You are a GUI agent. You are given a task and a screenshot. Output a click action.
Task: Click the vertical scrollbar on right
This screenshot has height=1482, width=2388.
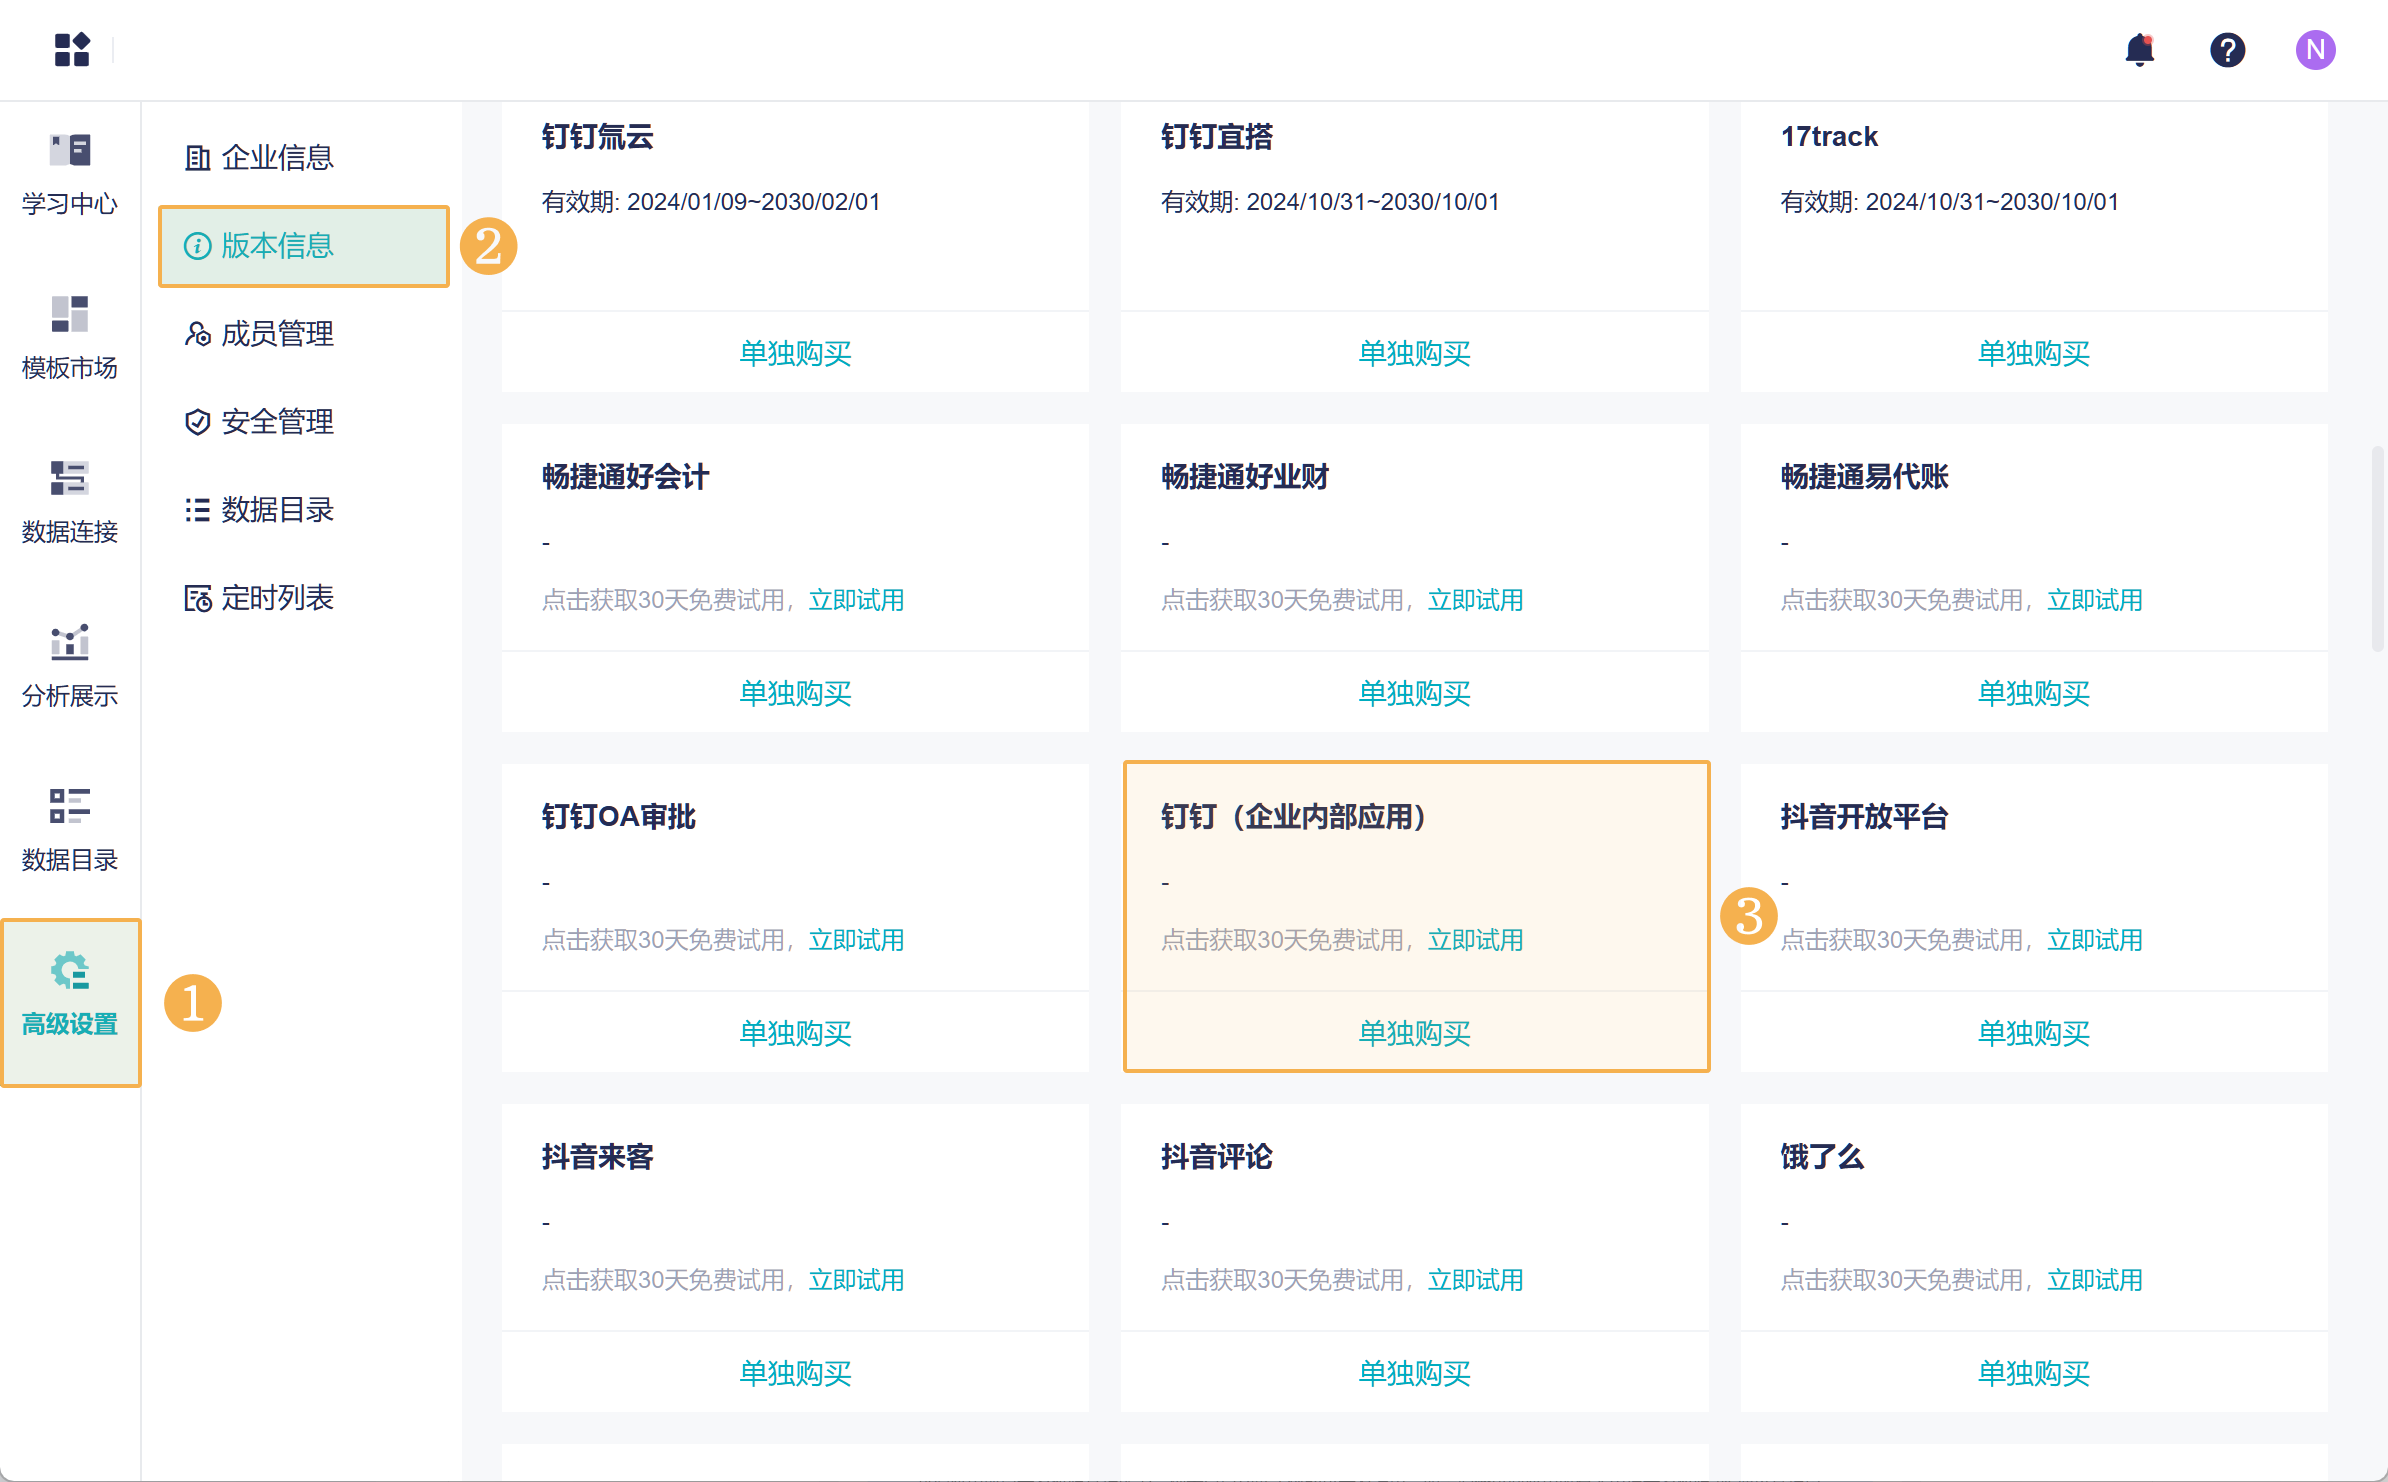pyautogui.click(x=2377, y=550)
